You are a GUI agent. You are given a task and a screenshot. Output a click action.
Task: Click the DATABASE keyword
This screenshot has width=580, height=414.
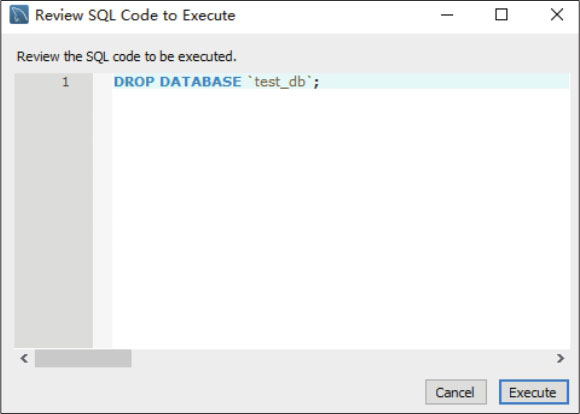tap(200, 81)
